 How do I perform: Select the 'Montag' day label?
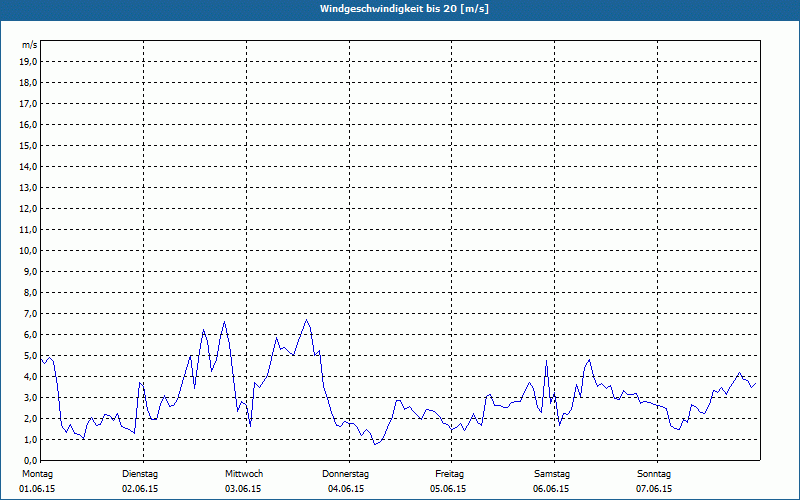(37, 474)
